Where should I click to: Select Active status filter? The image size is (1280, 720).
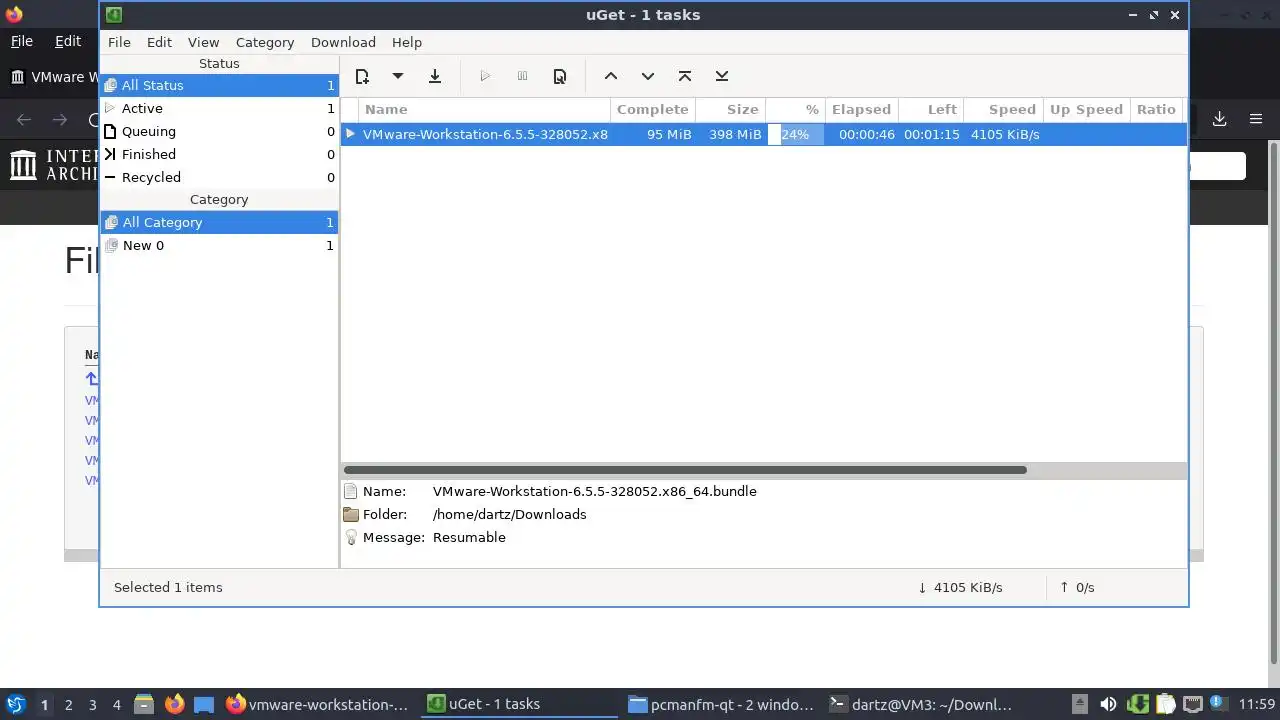[219, 108]
